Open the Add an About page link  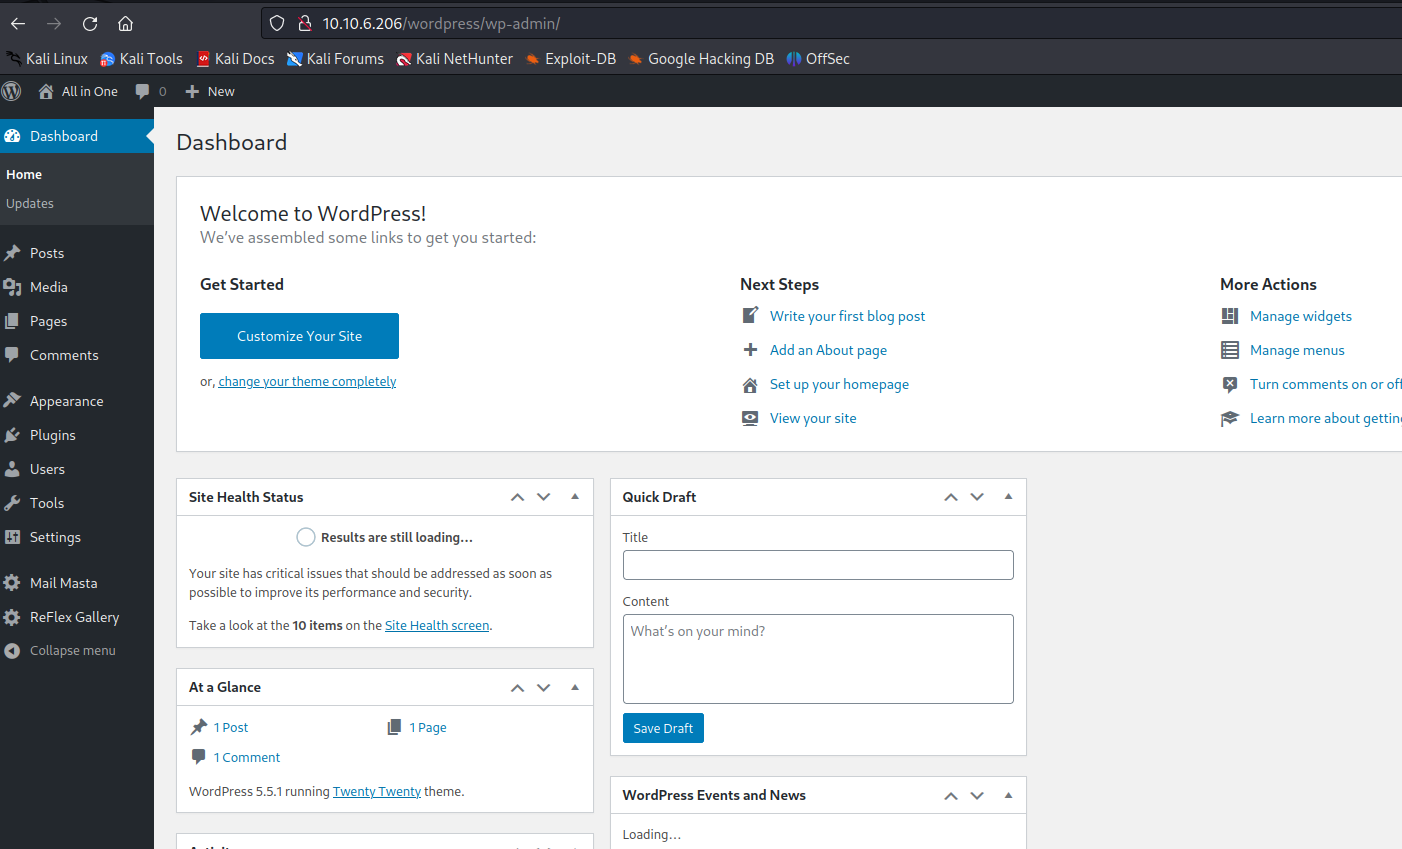[x=828, y=350]
